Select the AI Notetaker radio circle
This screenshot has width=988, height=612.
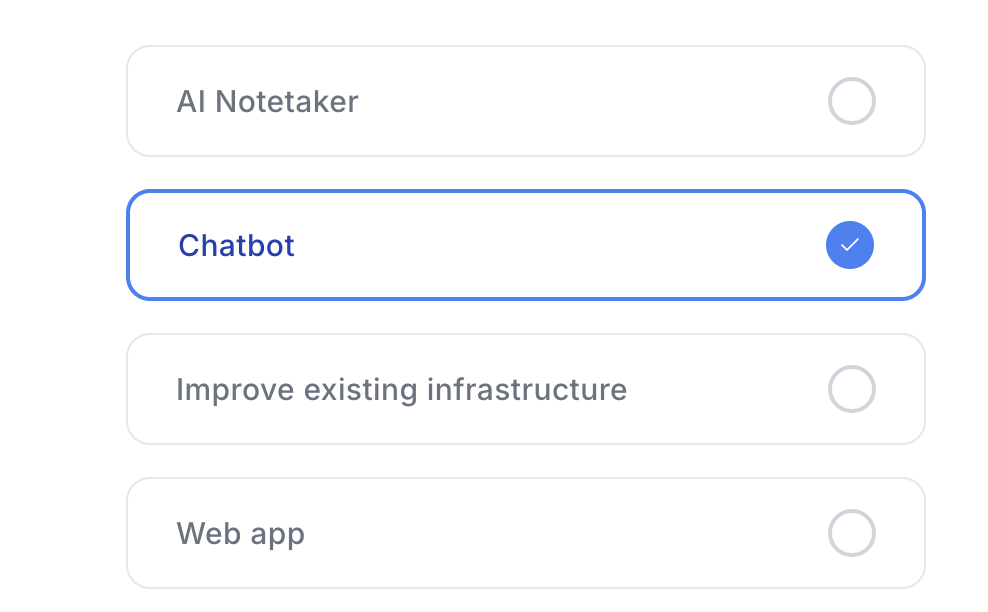[x=851, y=101]
